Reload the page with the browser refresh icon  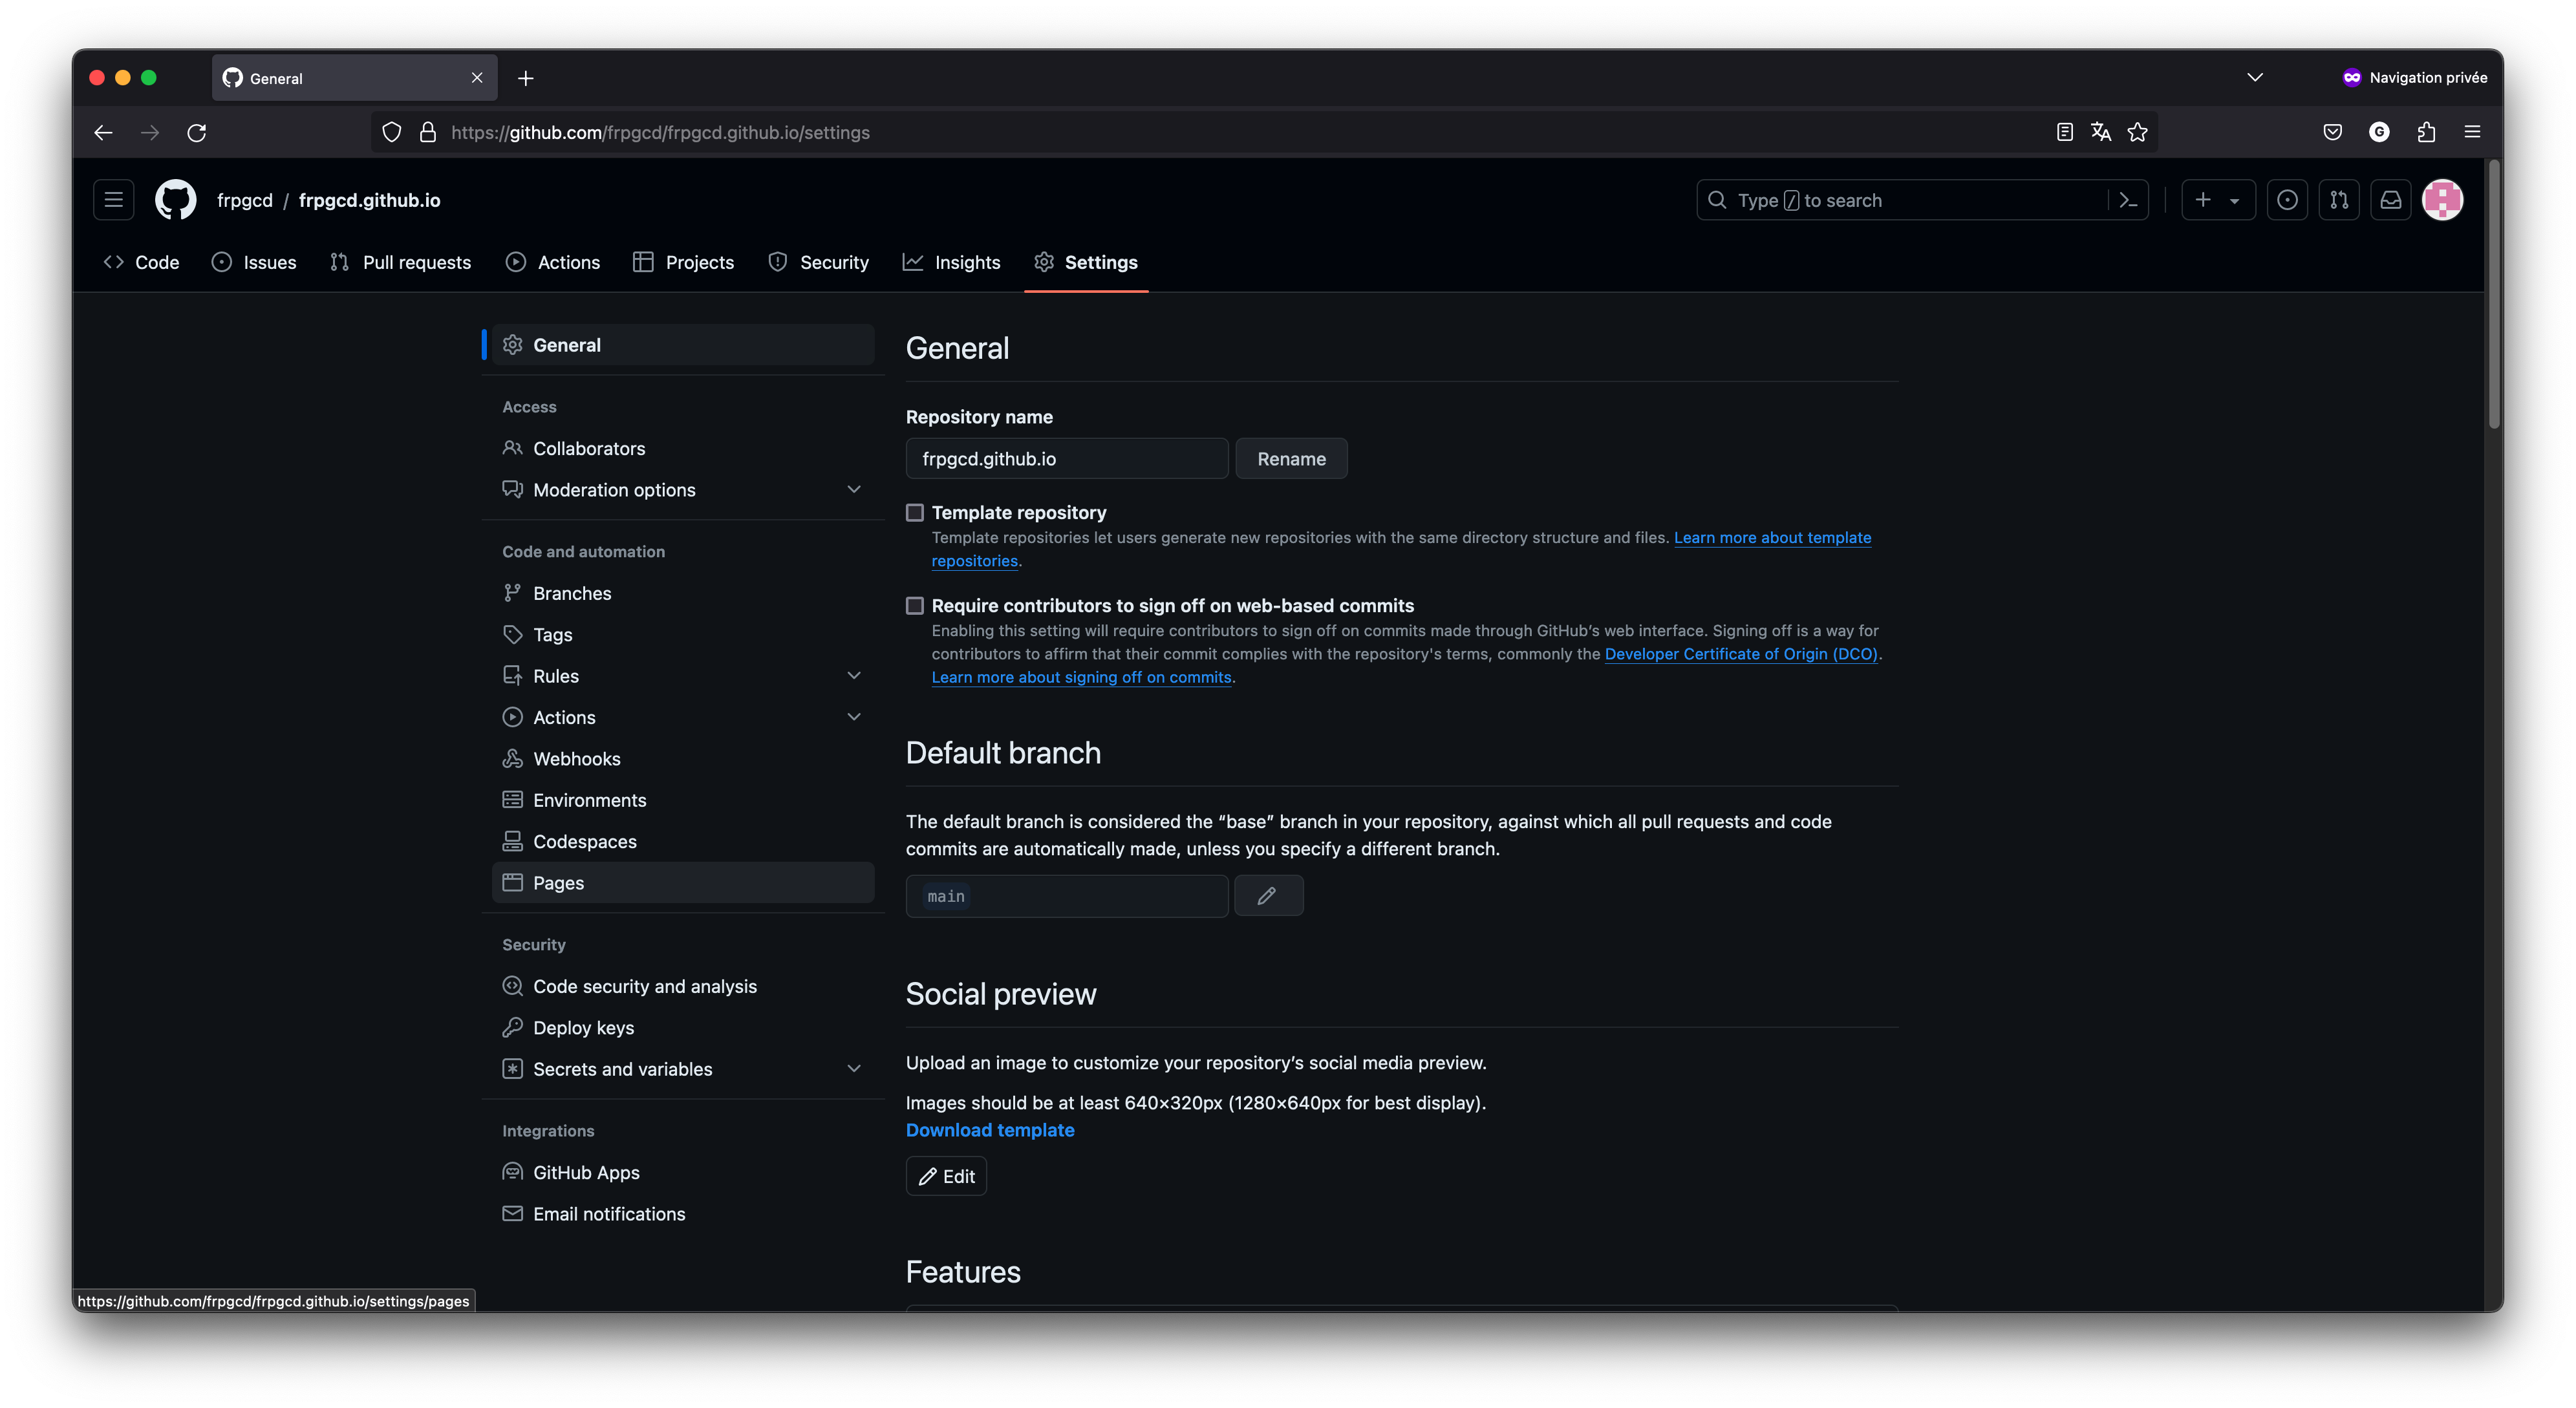point(196,132)
